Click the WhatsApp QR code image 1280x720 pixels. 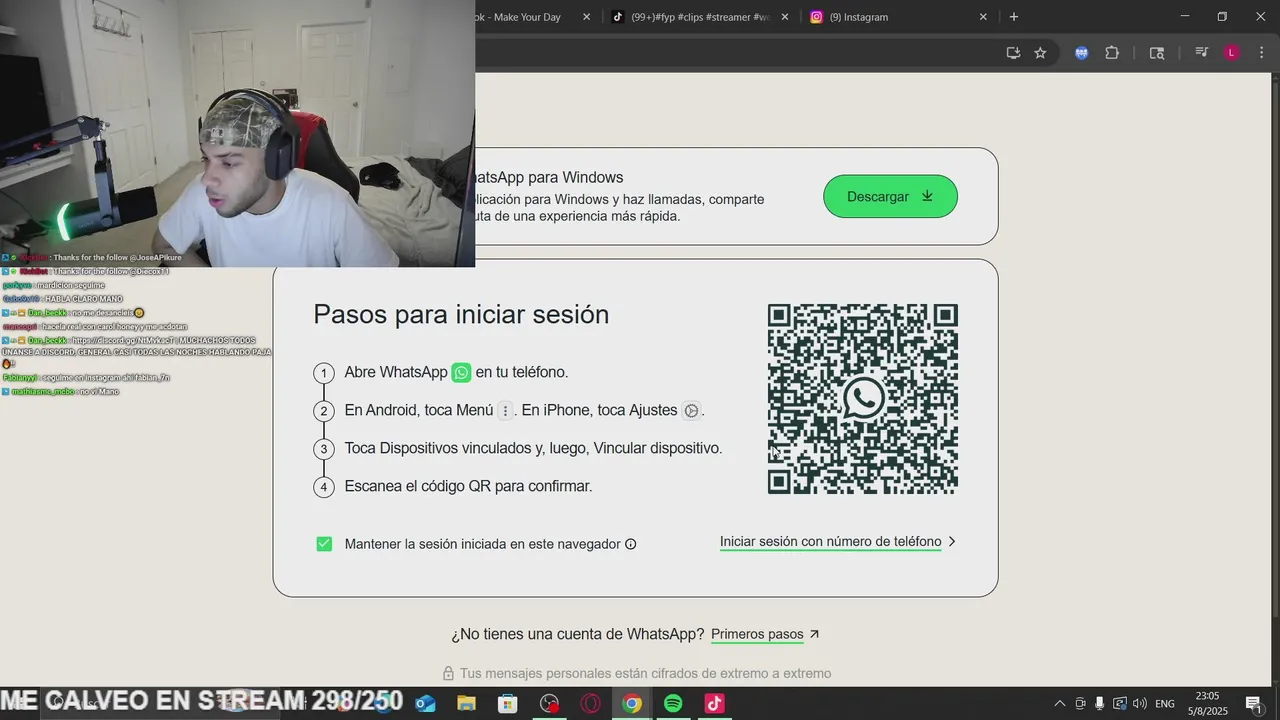(x=863, y=399)
